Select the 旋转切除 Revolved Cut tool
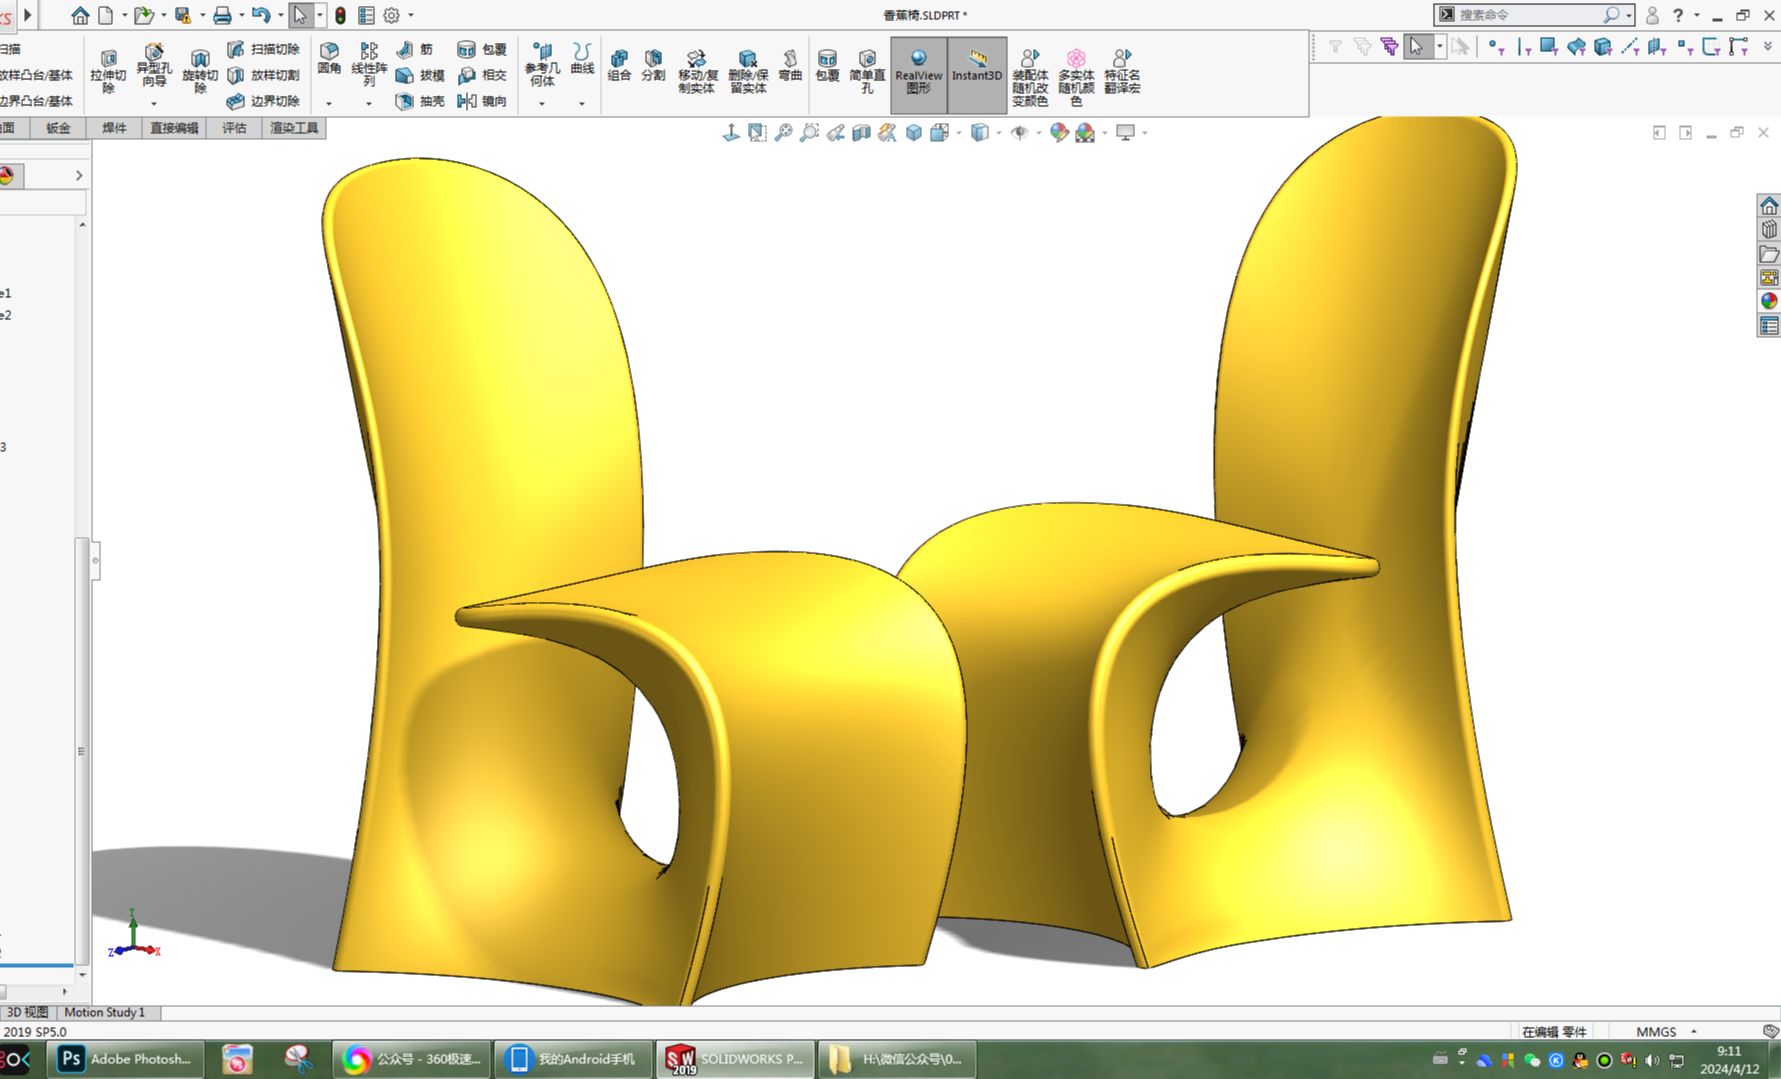The height and width of the screenshot is (1079, 1781). [200, 70]
